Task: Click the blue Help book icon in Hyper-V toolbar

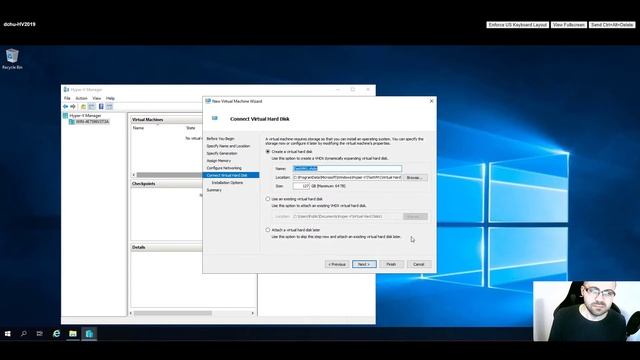Action: click(x=101, y=107)
